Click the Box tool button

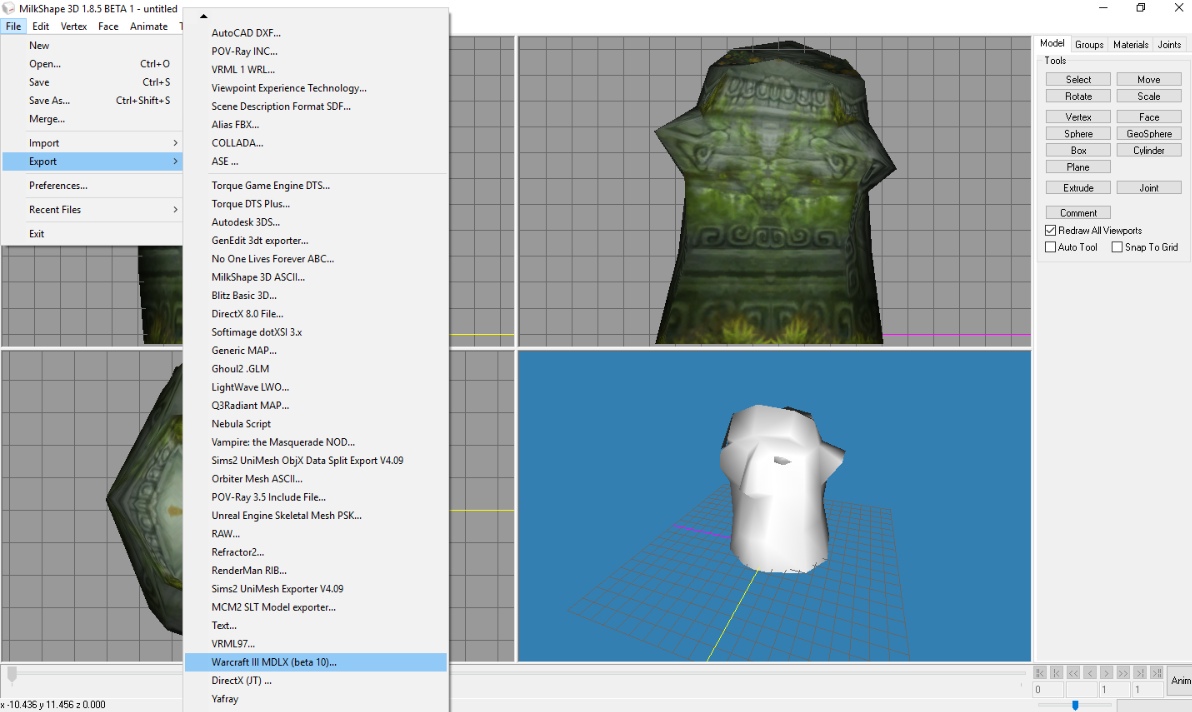(1078, 150)
